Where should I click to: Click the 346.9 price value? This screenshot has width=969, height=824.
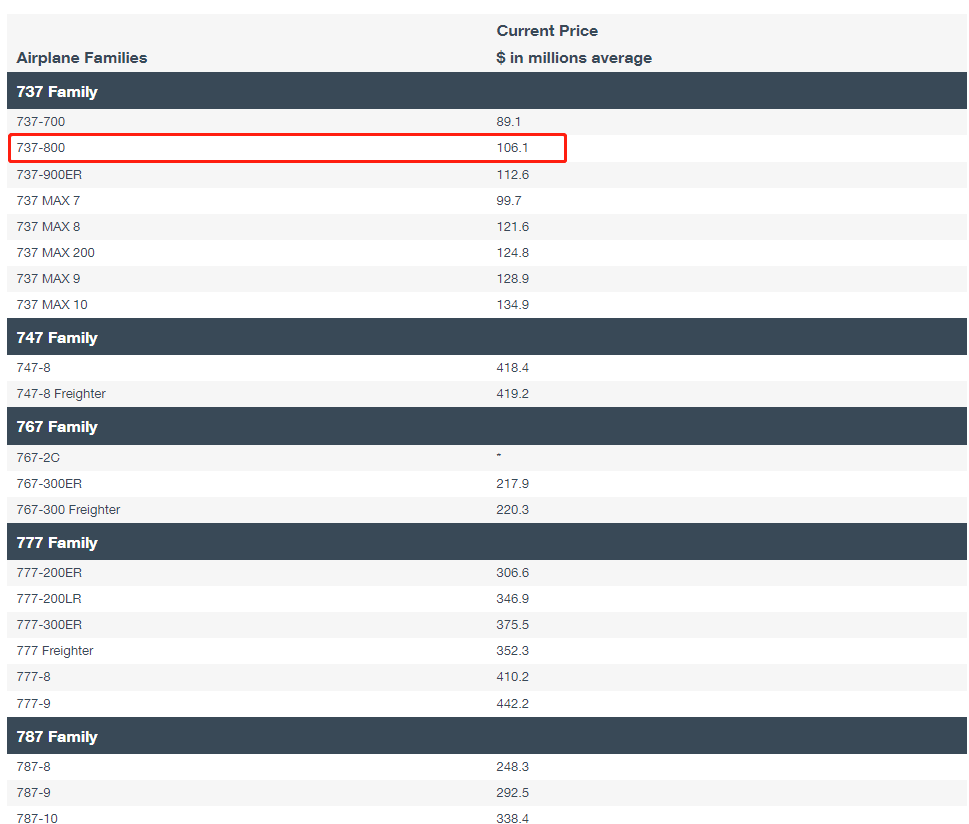coord(512,599)
